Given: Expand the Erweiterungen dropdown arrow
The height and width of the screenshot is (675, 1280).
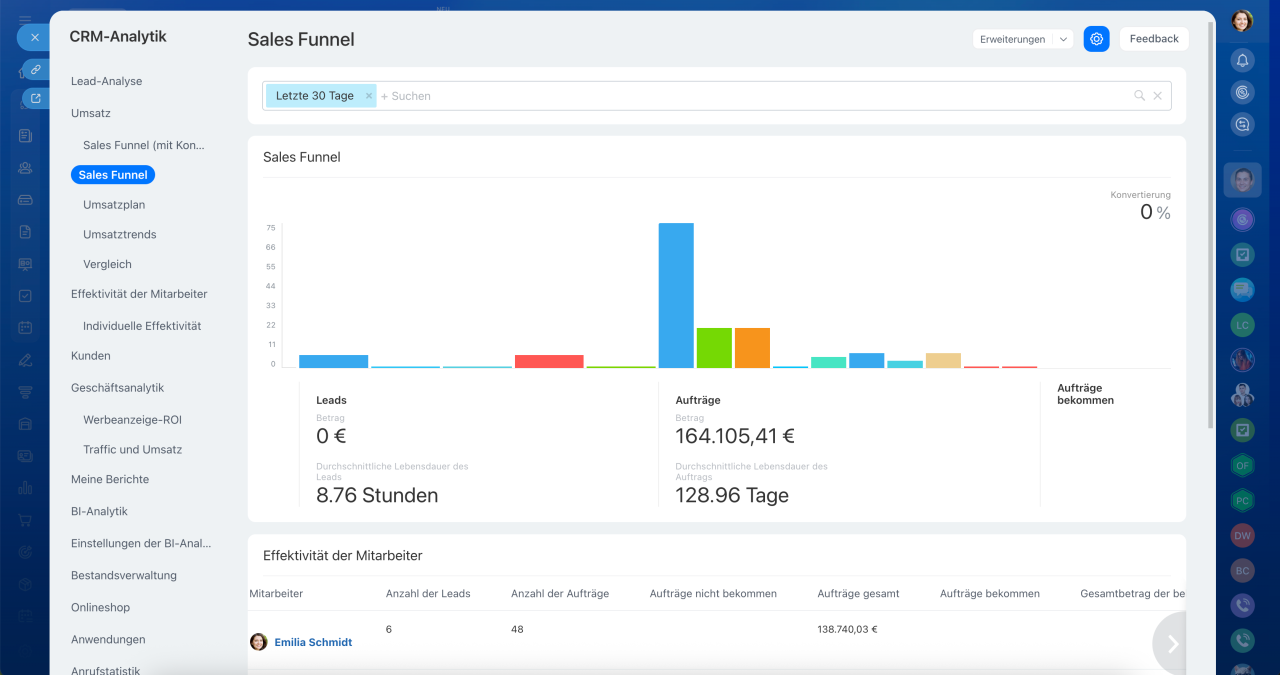Looking at the screenshot, I should pyautogui.click(x=1063, y=39).
